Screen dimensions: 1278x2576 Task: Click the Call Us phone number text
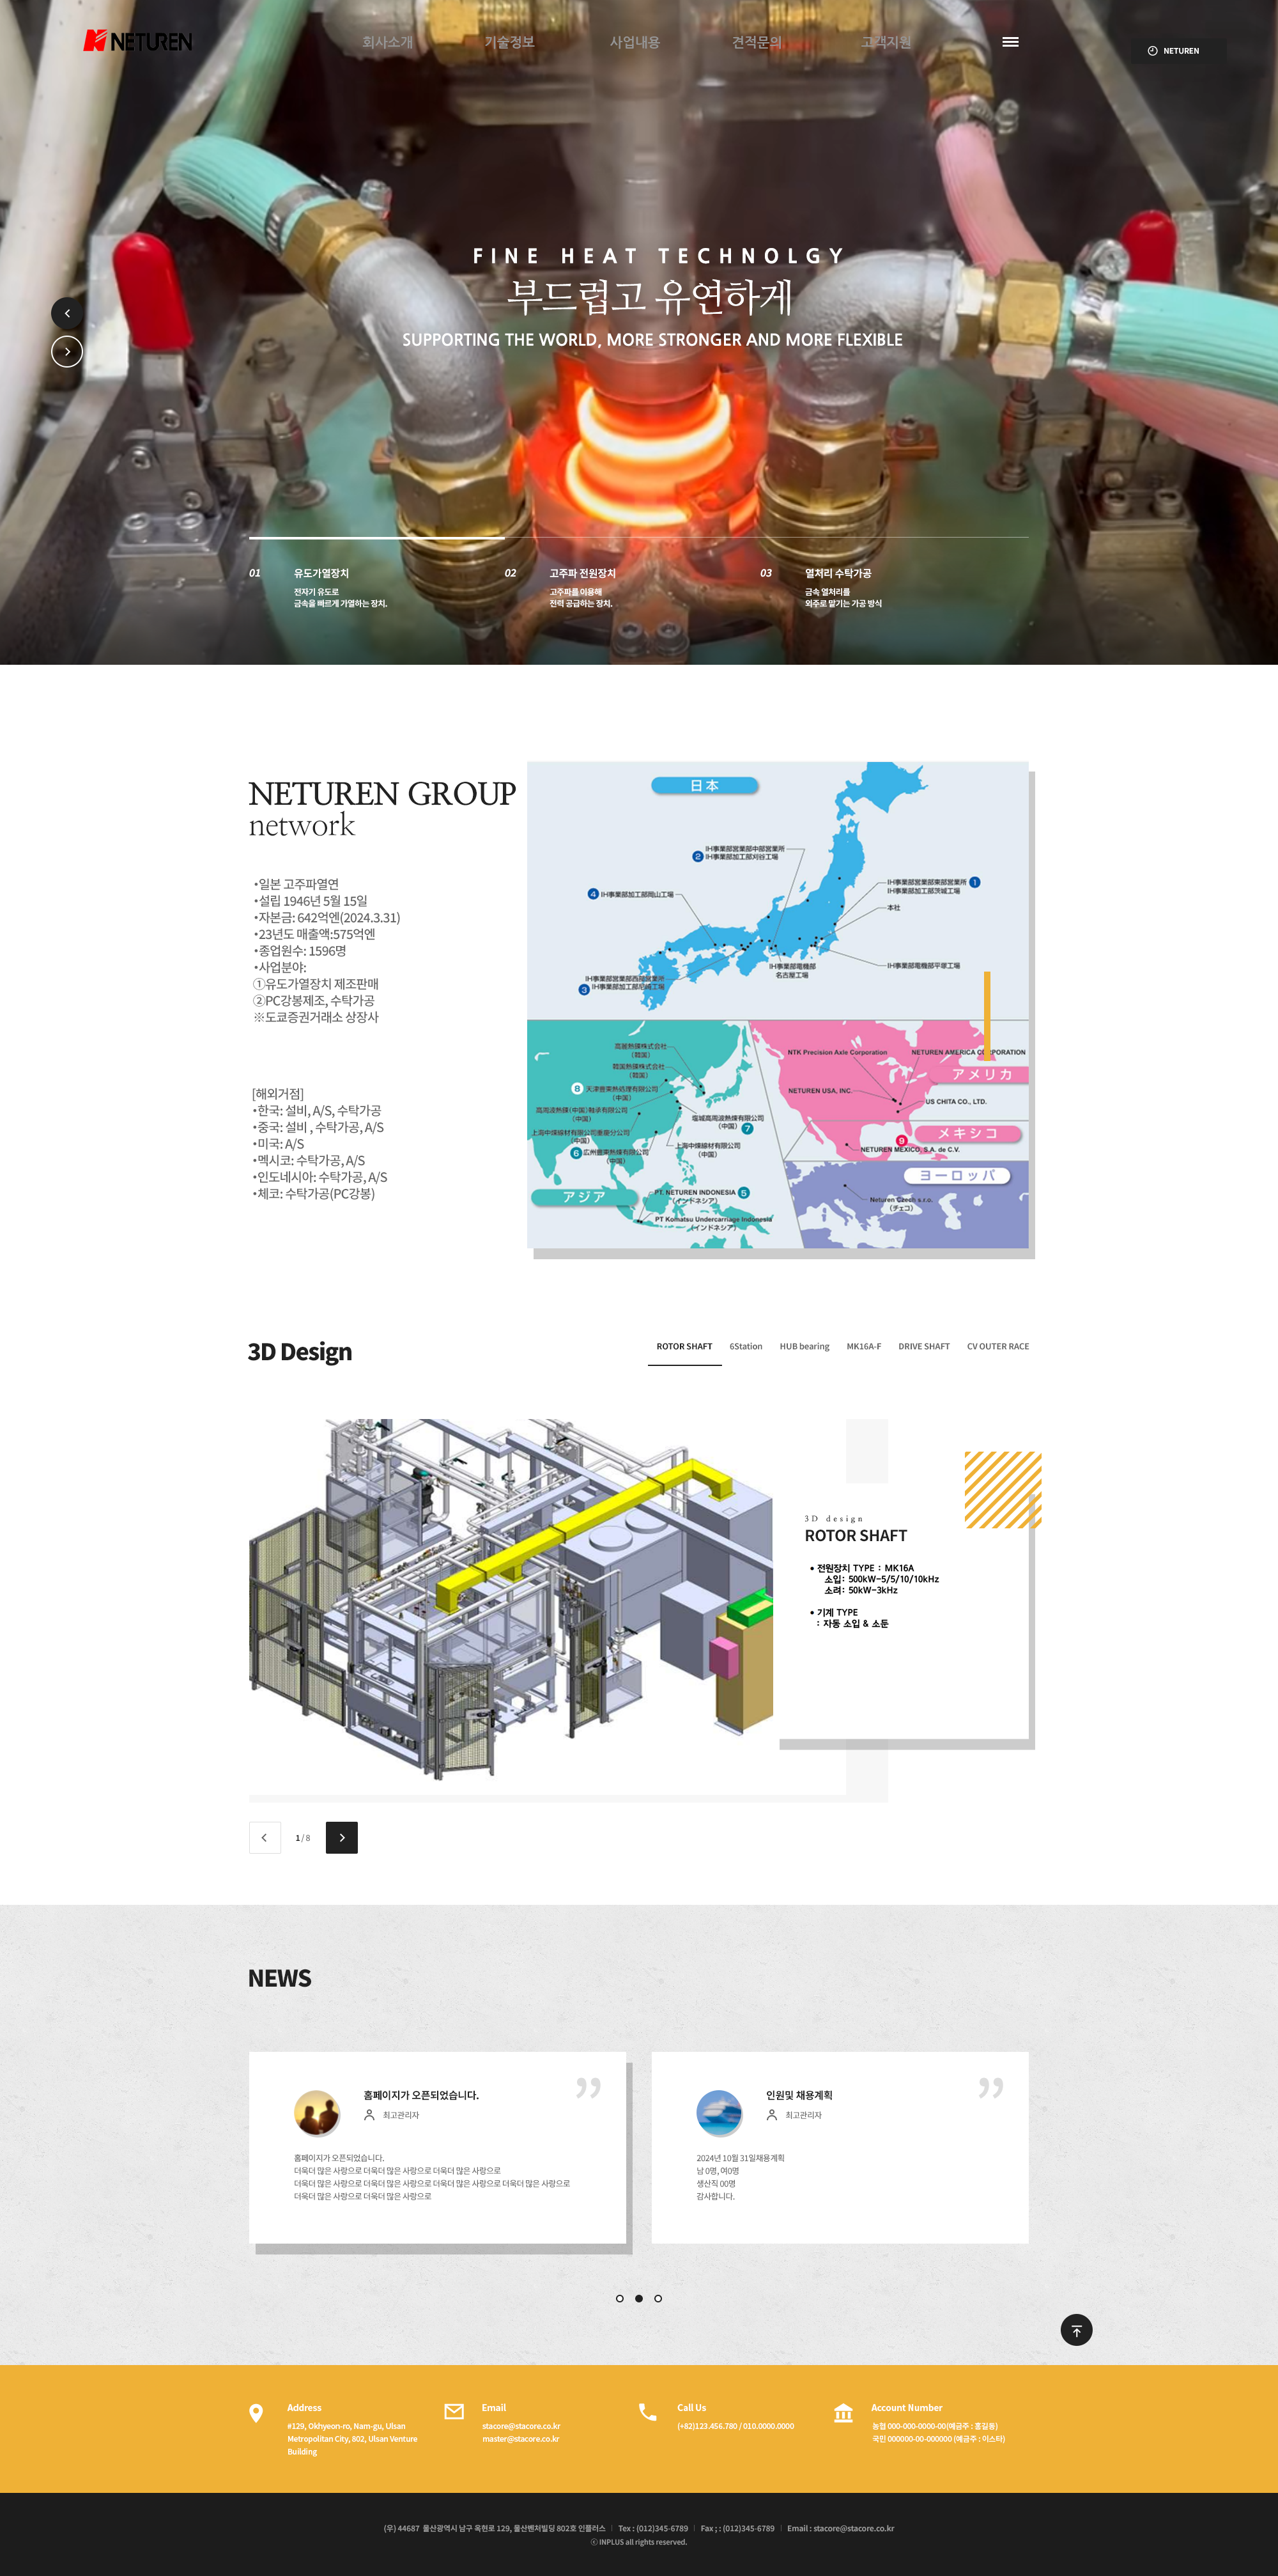click(x=735, y=2426)
